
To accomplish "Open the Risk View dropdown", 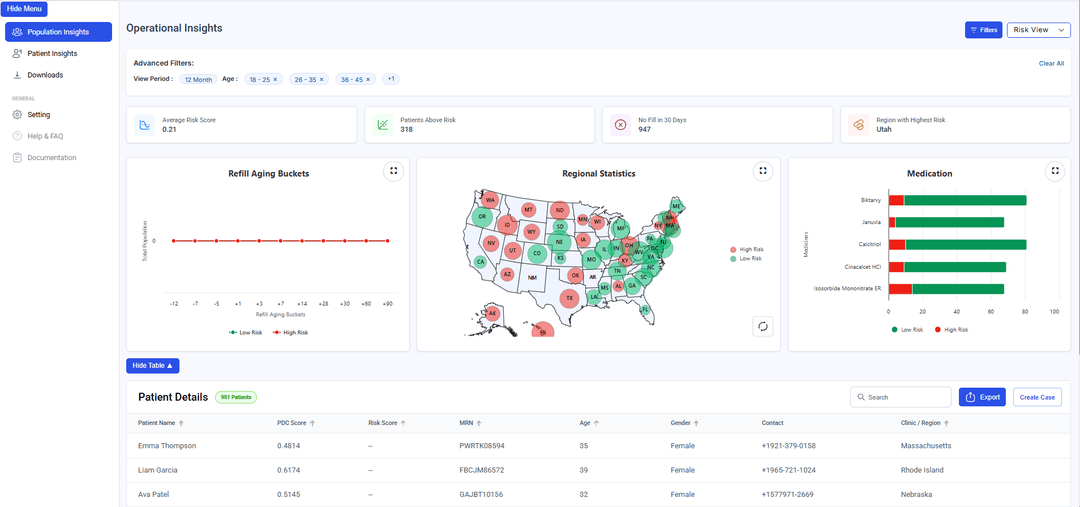I will click(1038, 30).
